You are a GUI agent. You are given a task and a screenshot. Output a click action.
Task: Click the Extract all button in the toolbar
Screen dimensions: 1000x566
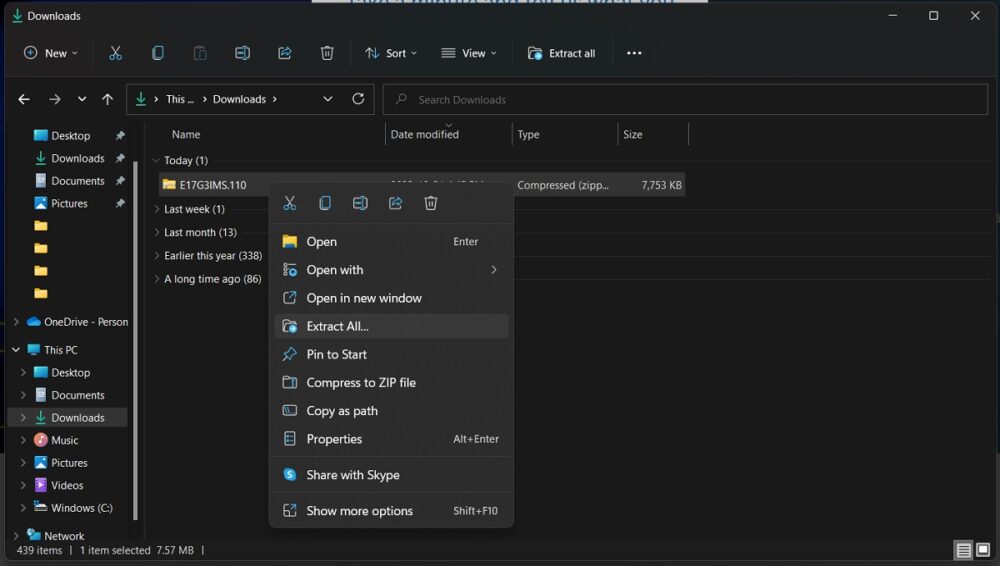pos(561,53)
